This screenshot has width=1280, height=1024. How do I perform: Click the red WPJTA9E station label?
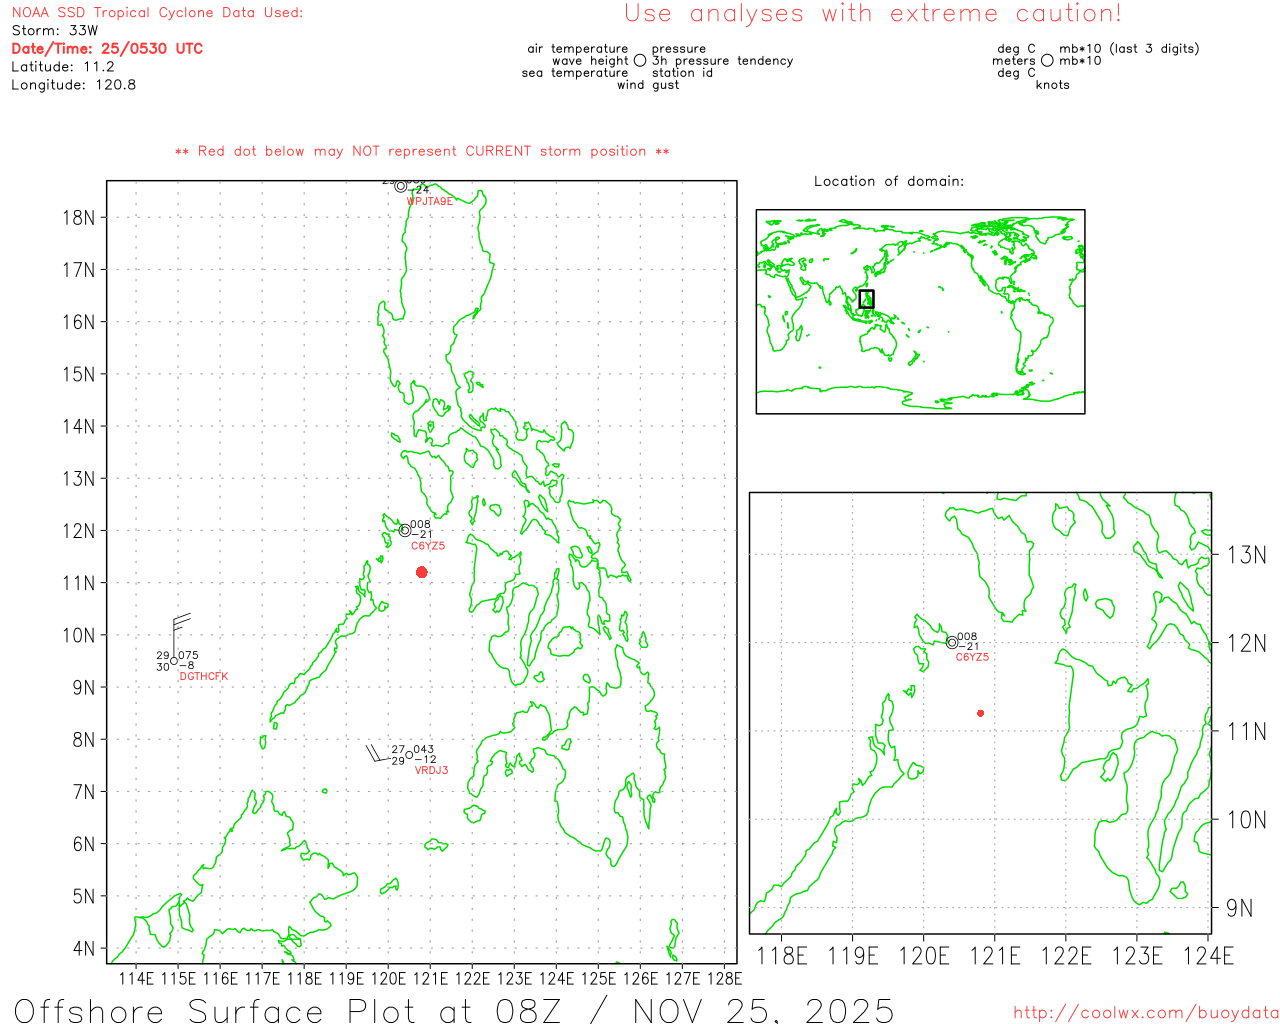tap(430, 202)
